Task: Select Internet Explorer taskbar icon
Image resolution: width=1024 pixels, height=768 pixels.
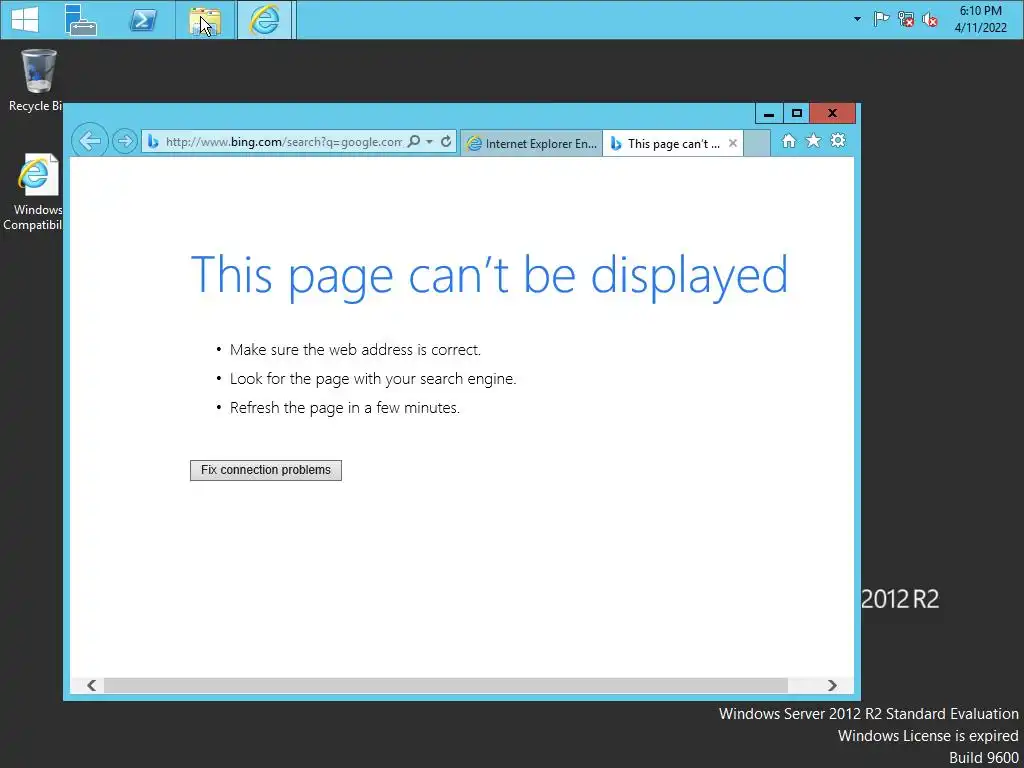Action: click(264, 20)
